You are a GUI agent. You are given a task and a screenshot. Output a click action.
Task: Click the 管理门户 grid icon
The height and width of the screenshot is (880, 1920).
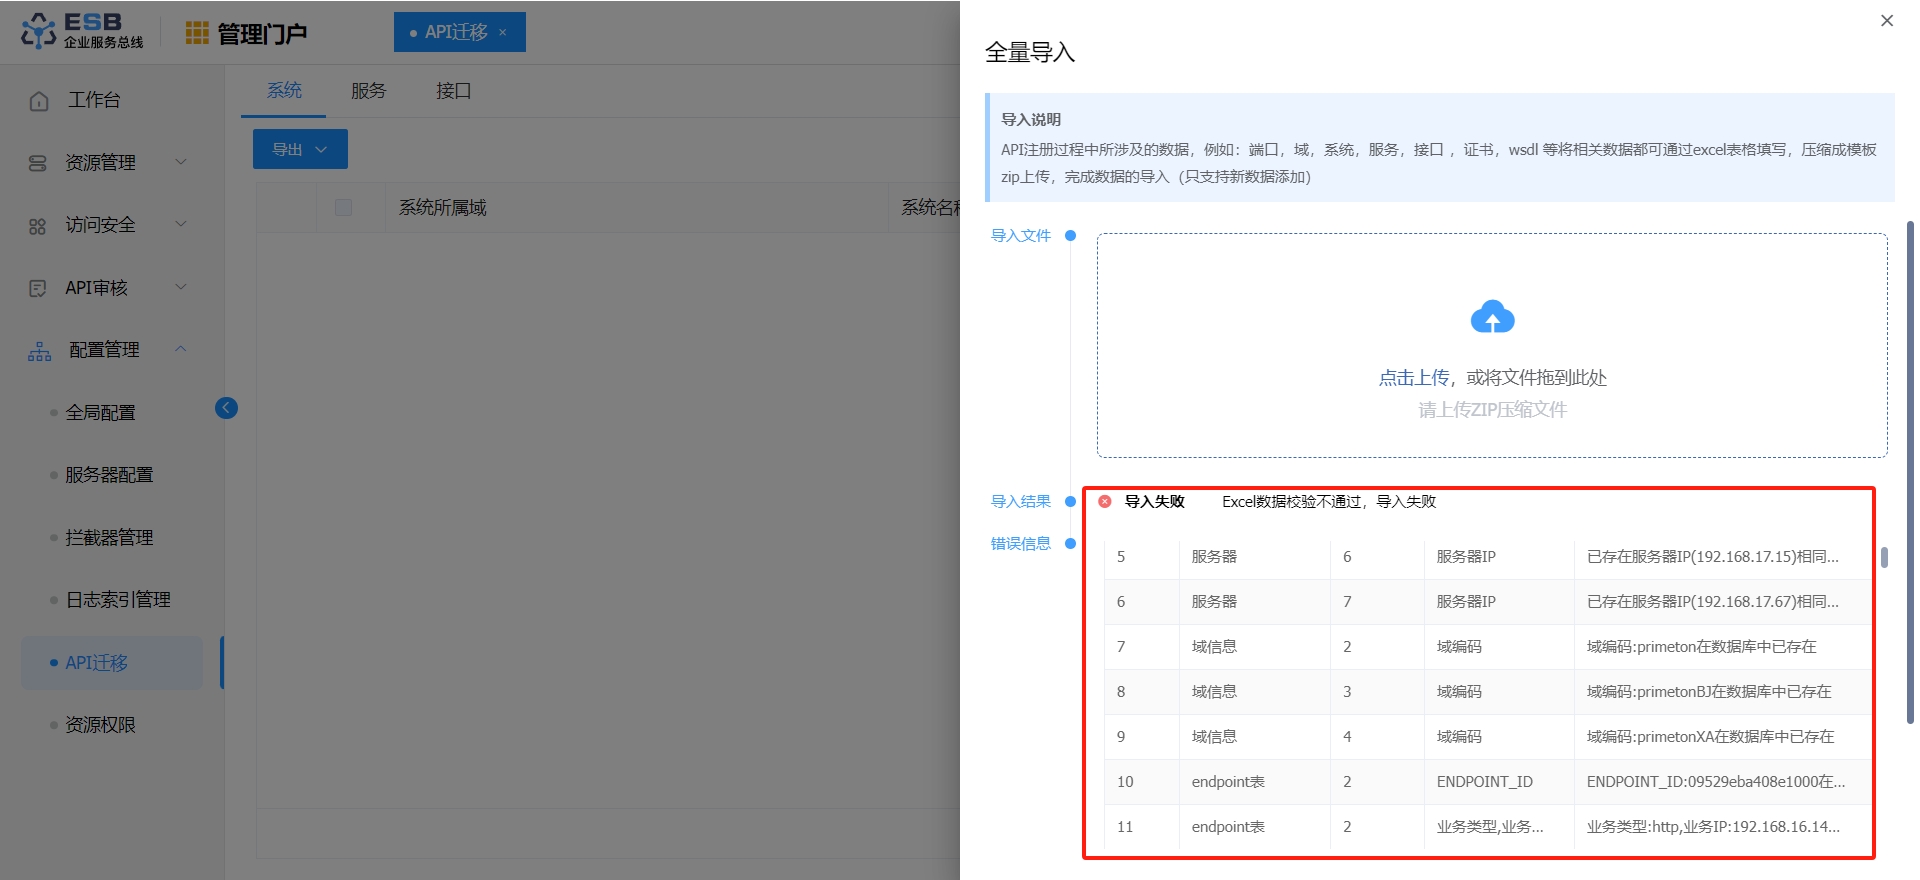pos(197,33)
